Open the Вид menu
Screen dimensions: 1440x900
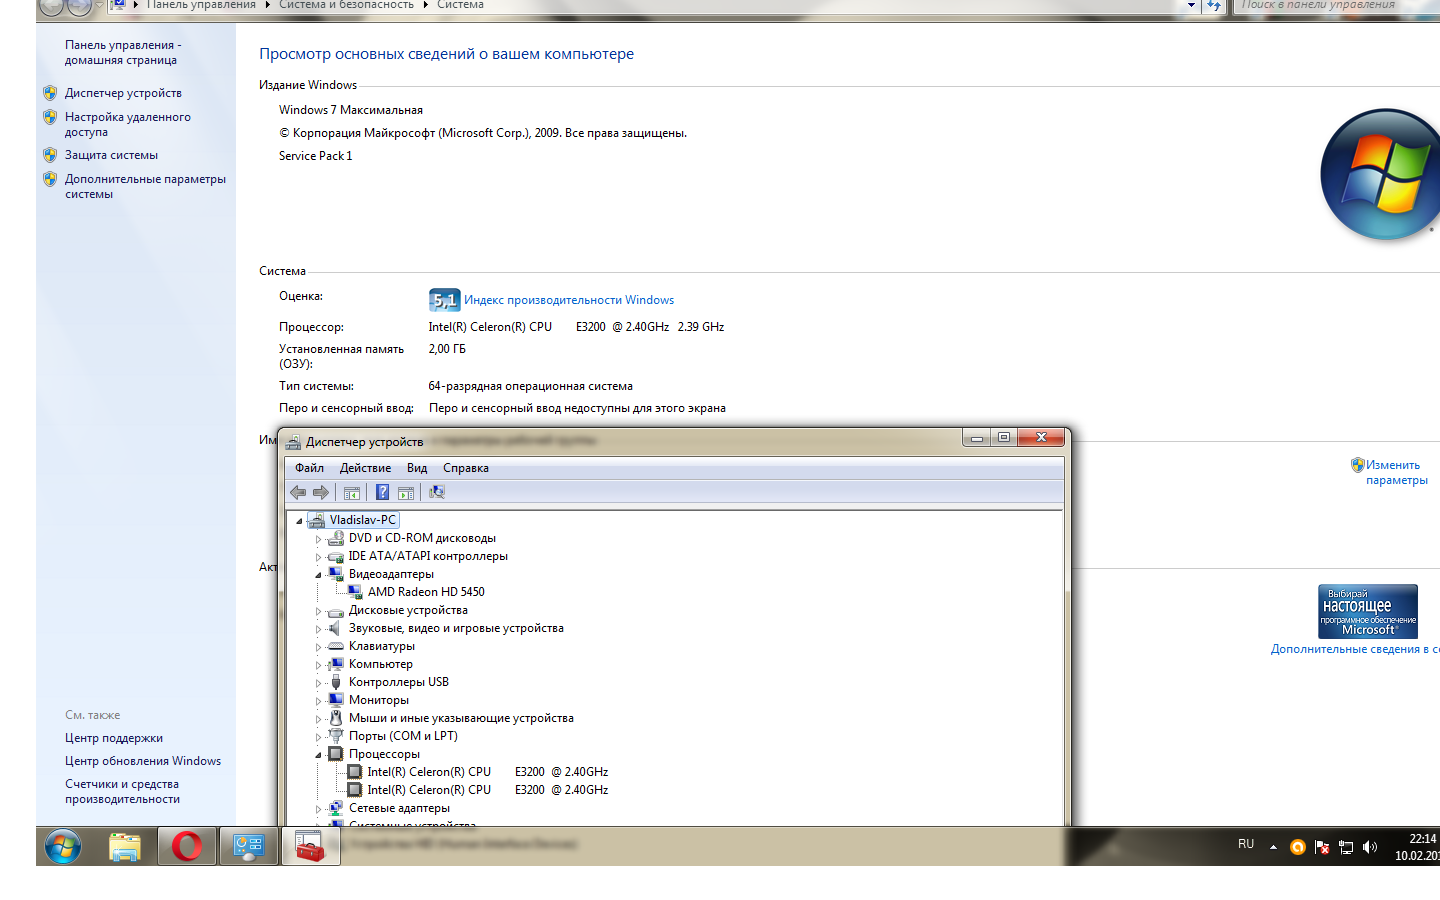417,468
